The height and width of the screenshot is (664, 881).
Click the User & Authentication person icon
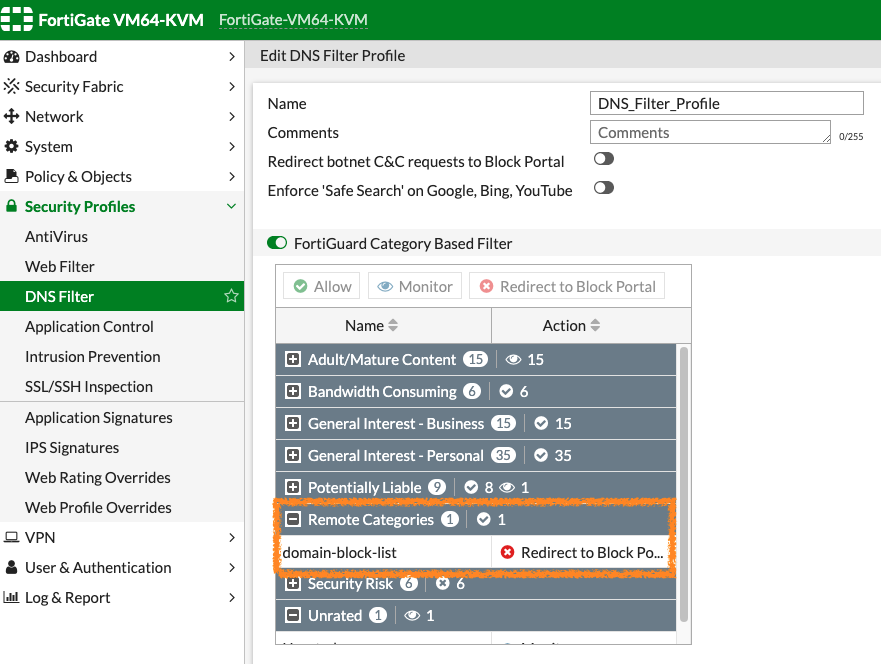11,567
